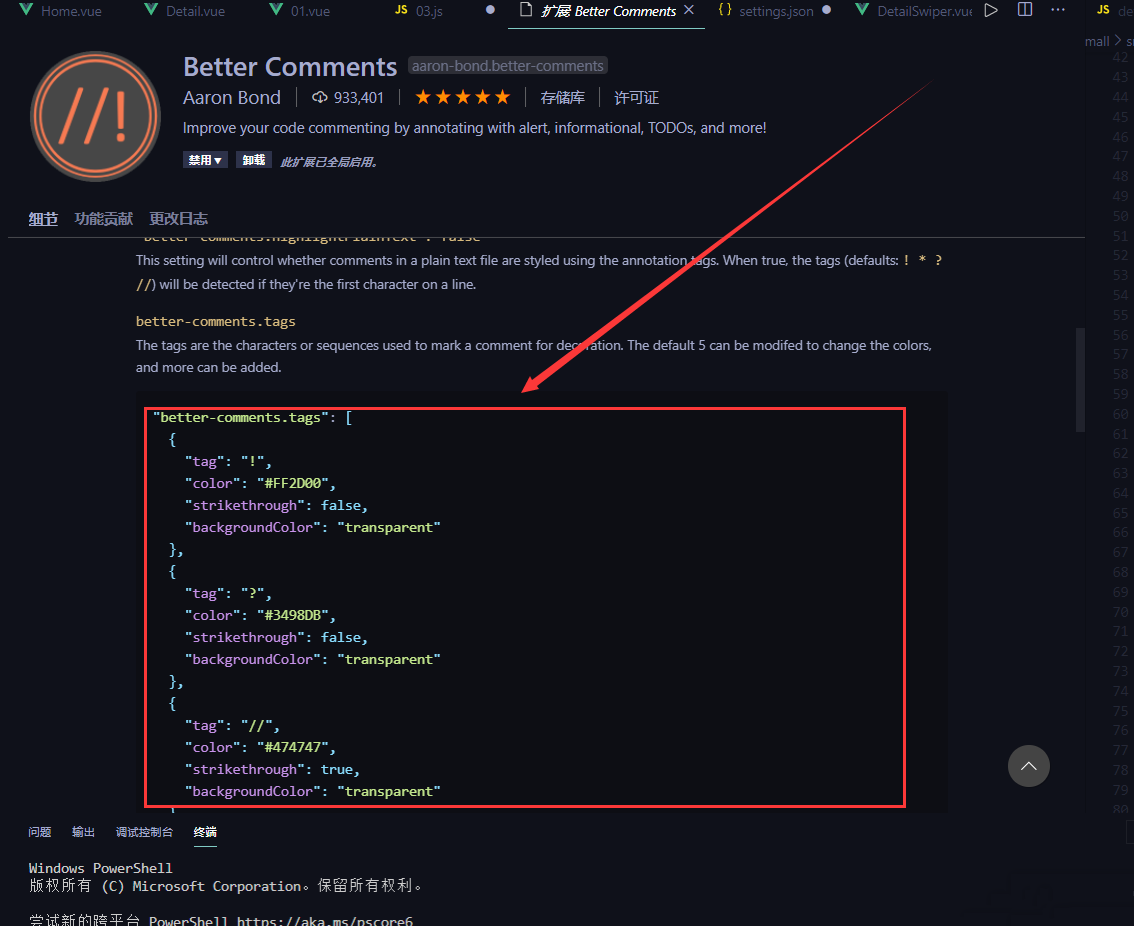Switch to the 03.js tab

pyautogui.click(x=429, y=11)
